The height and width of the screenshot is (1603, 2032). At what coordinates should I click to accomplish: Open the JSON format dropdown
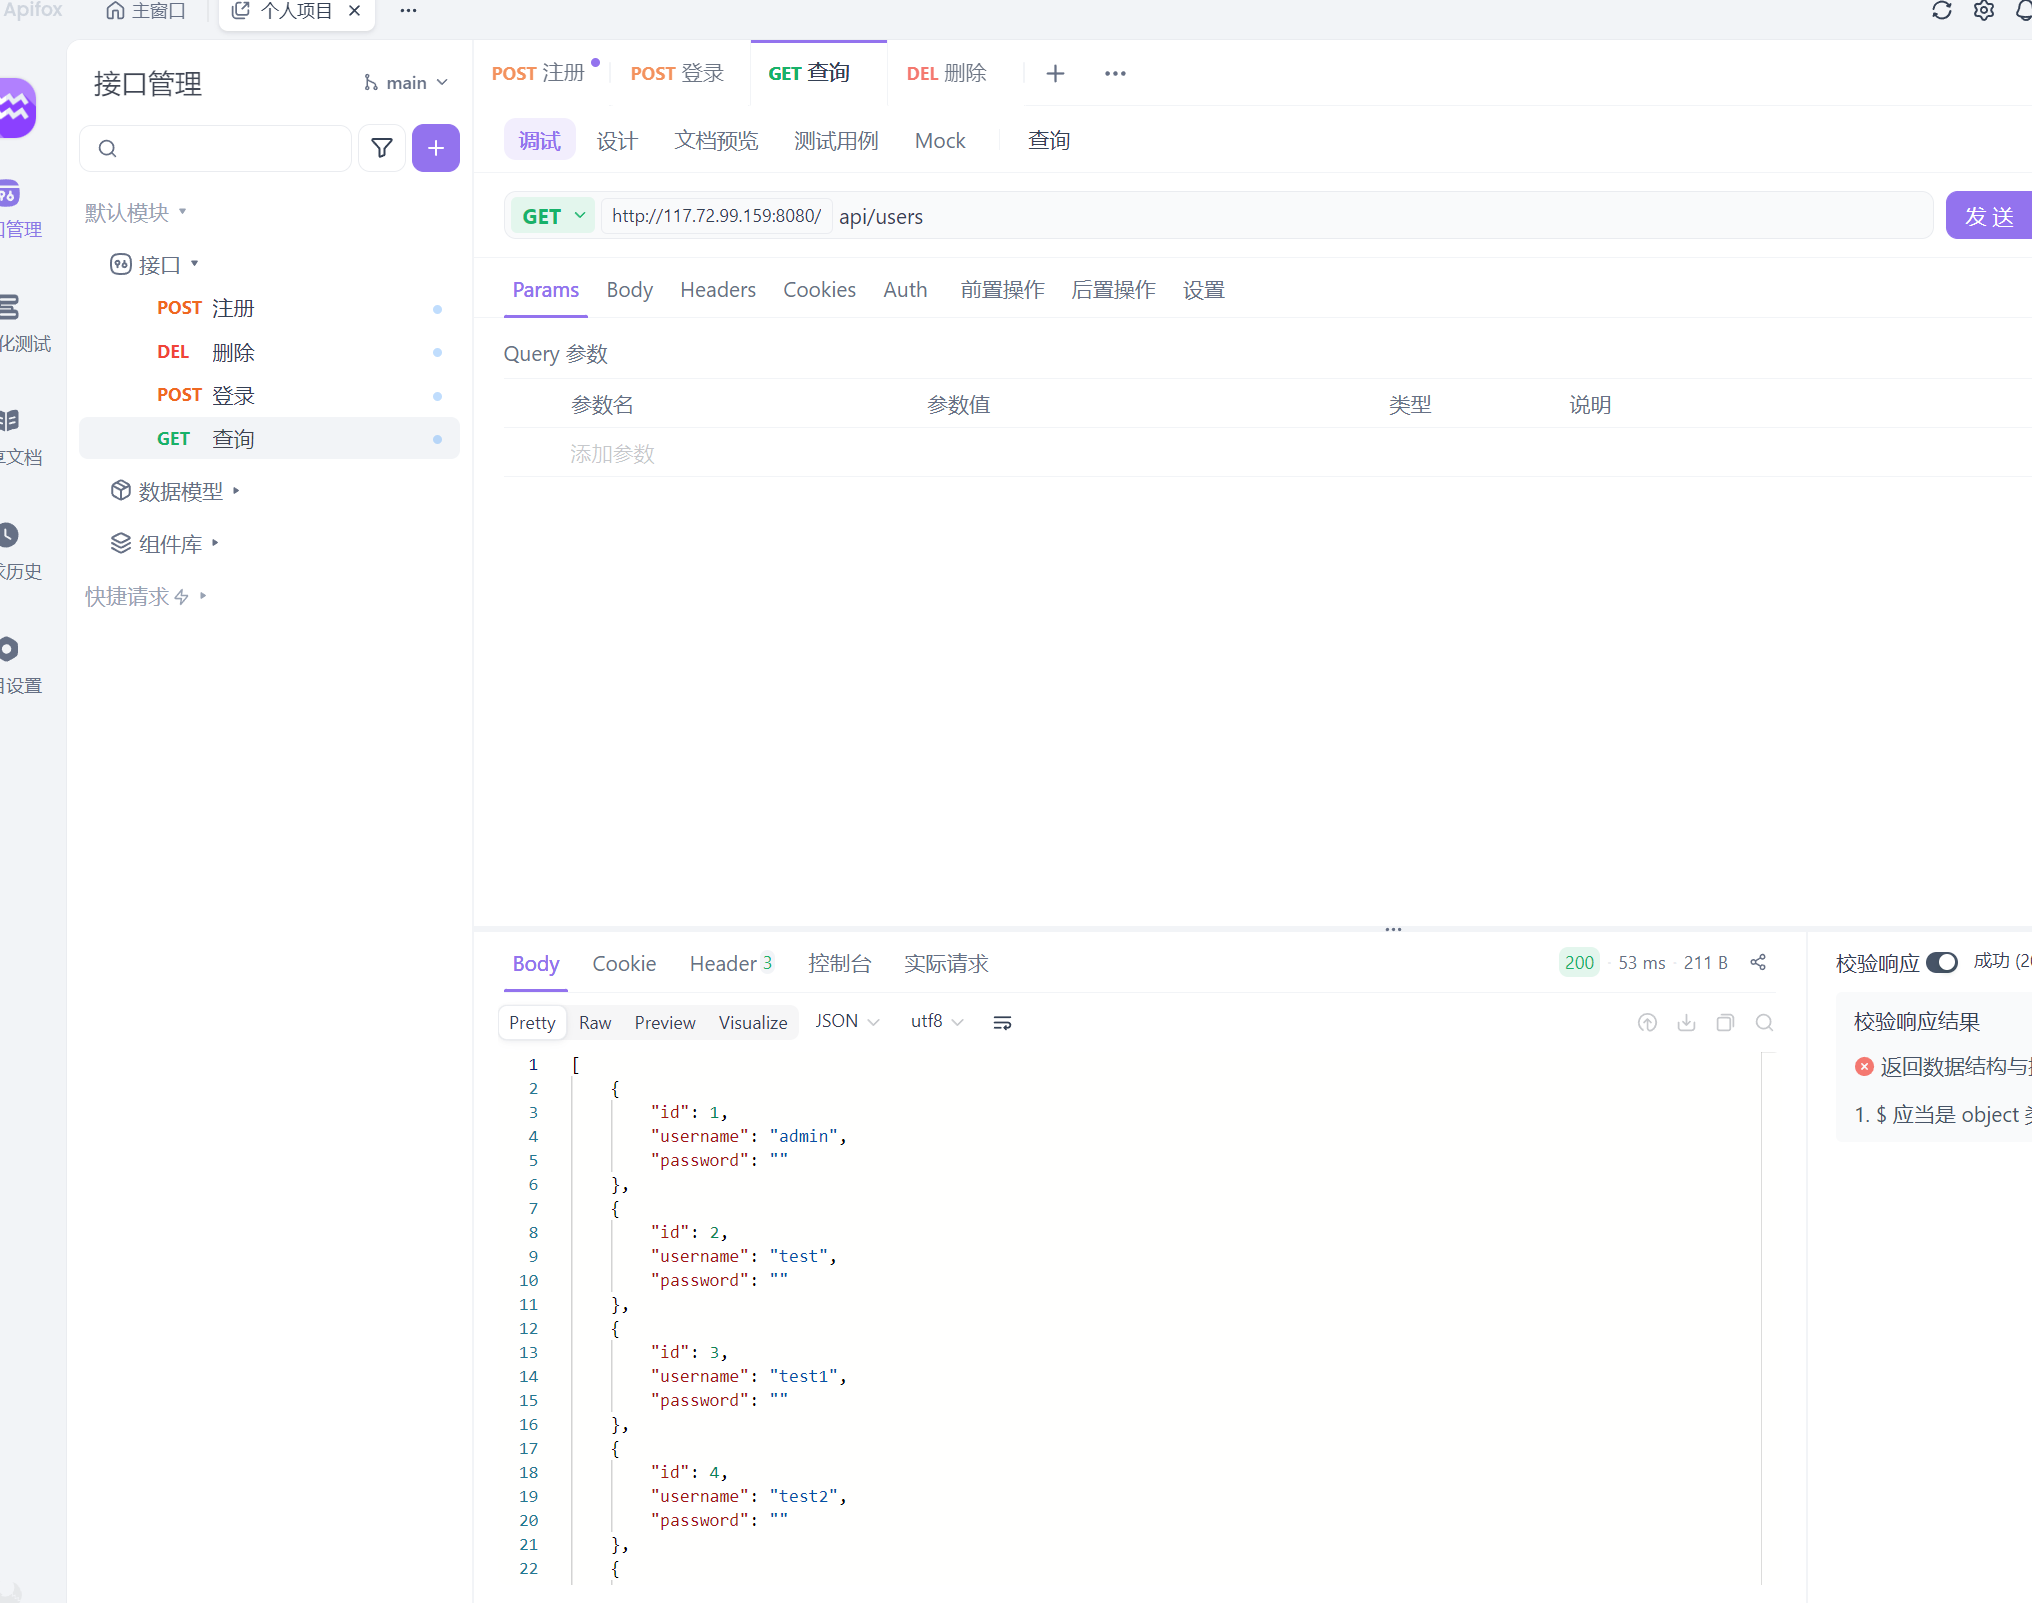coord(847,1021)
